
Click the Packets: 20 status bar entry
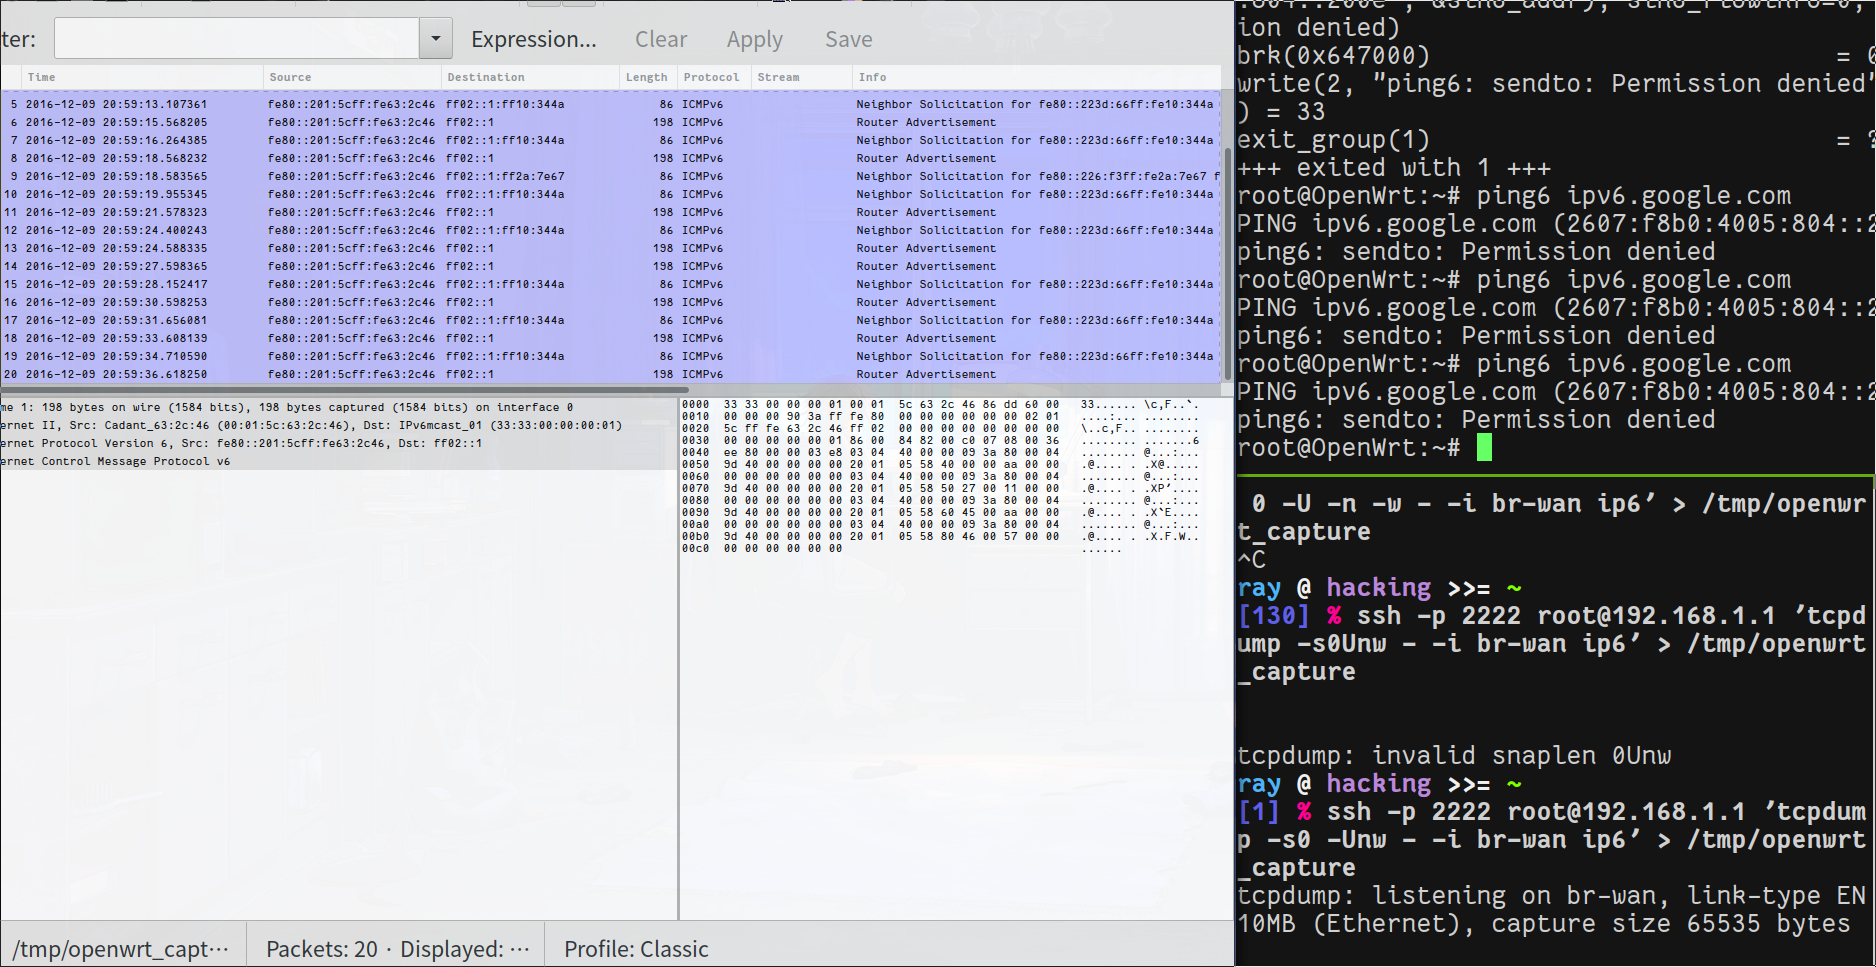click(x=397, y=949)
